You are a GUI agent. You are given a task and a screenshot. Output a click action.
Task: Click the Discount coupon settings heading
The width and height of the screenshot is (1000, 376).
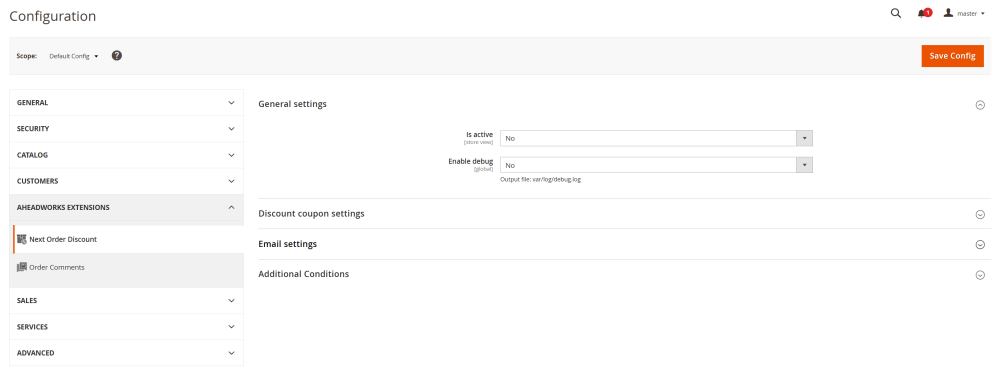[x=311, y=213]
